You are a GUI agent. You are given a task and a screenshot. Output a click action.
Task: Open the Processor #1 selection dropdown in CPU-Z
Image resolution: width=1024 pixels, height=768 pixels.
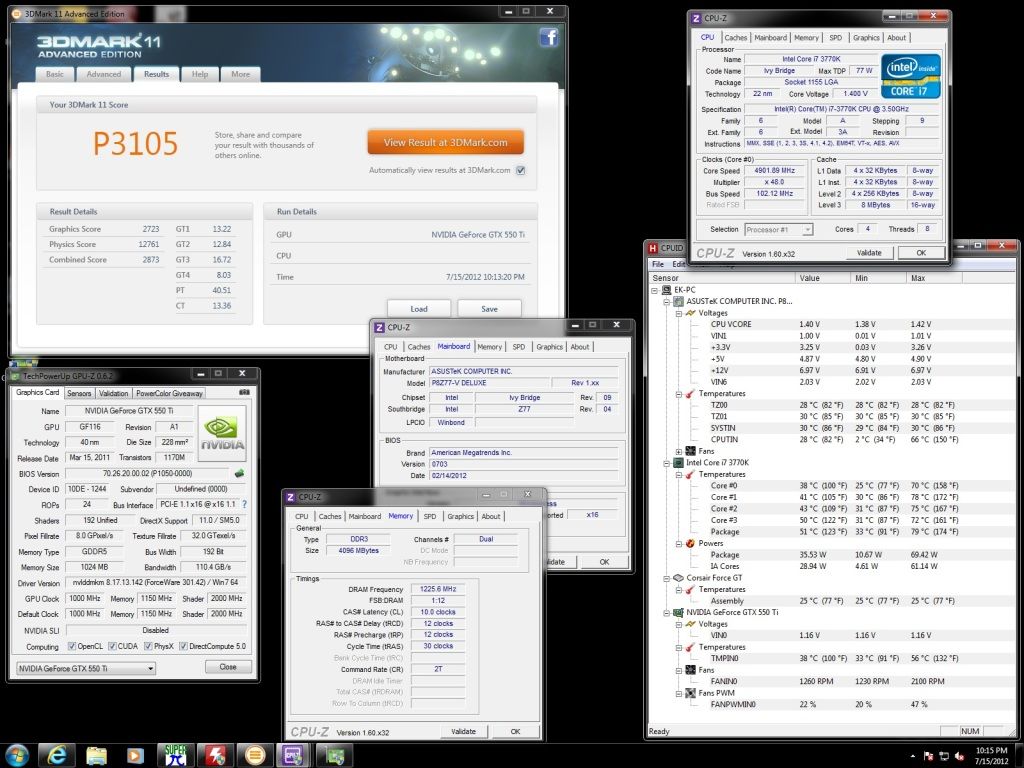click(778, 229)
